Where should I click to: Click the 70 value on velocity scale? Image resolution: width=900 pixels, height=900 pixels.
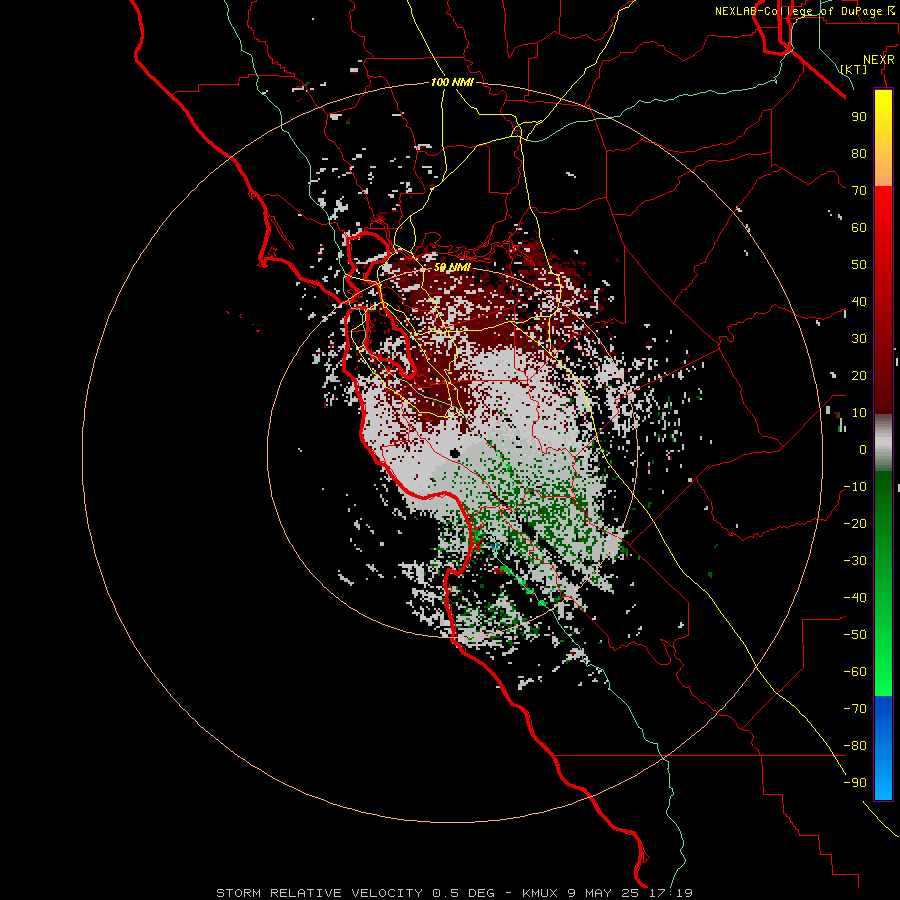[x=859, y=191]
